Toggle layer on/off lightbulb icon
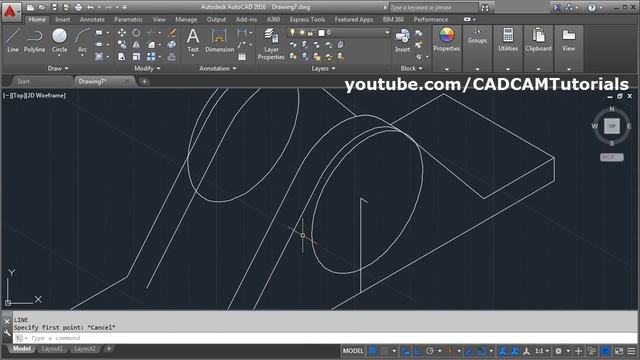The image size is (640, 360). [x=292, y=32]
